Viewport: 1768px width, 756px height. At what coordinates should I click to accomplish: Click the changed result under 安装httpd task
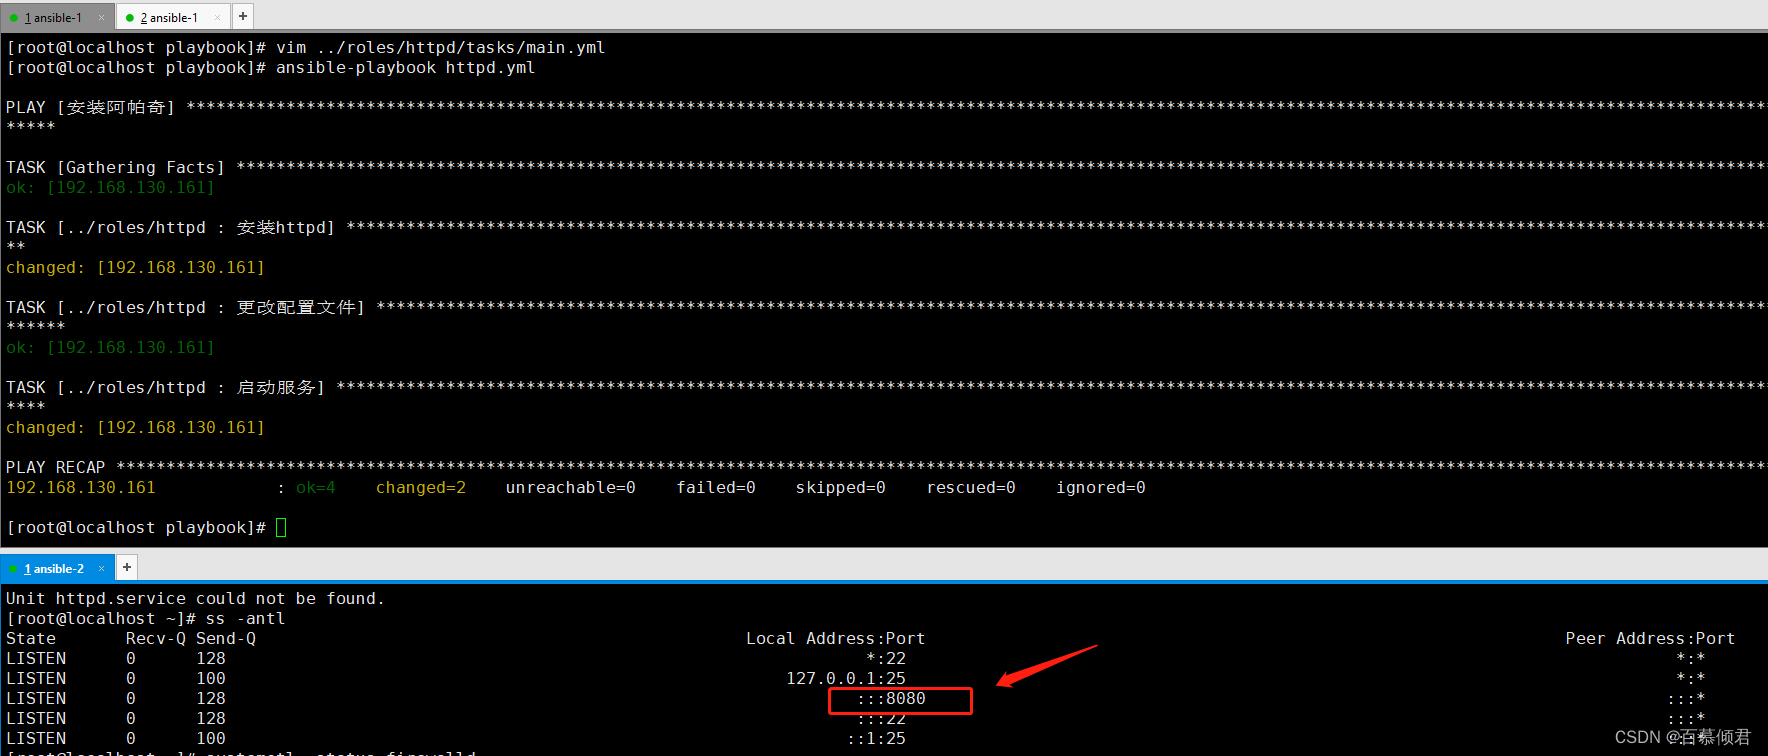pyautogui.click(x=135, y=267)
